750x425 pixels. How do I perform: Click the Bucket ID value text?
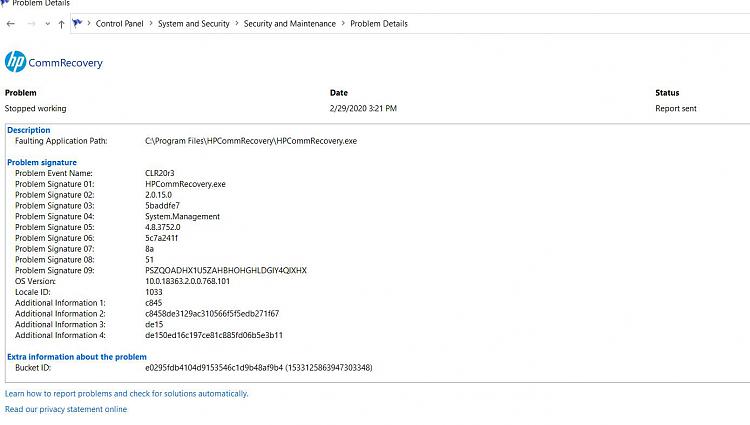pyautogui.click(x=258, y=367)
